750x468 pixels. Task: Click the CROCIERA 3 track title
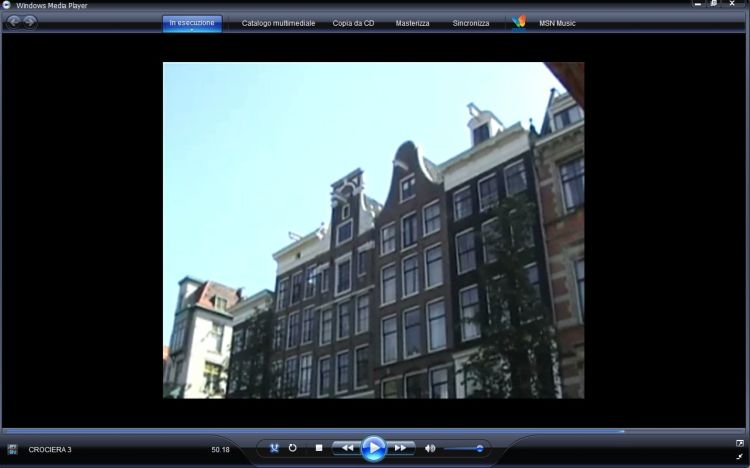(50, 449)
